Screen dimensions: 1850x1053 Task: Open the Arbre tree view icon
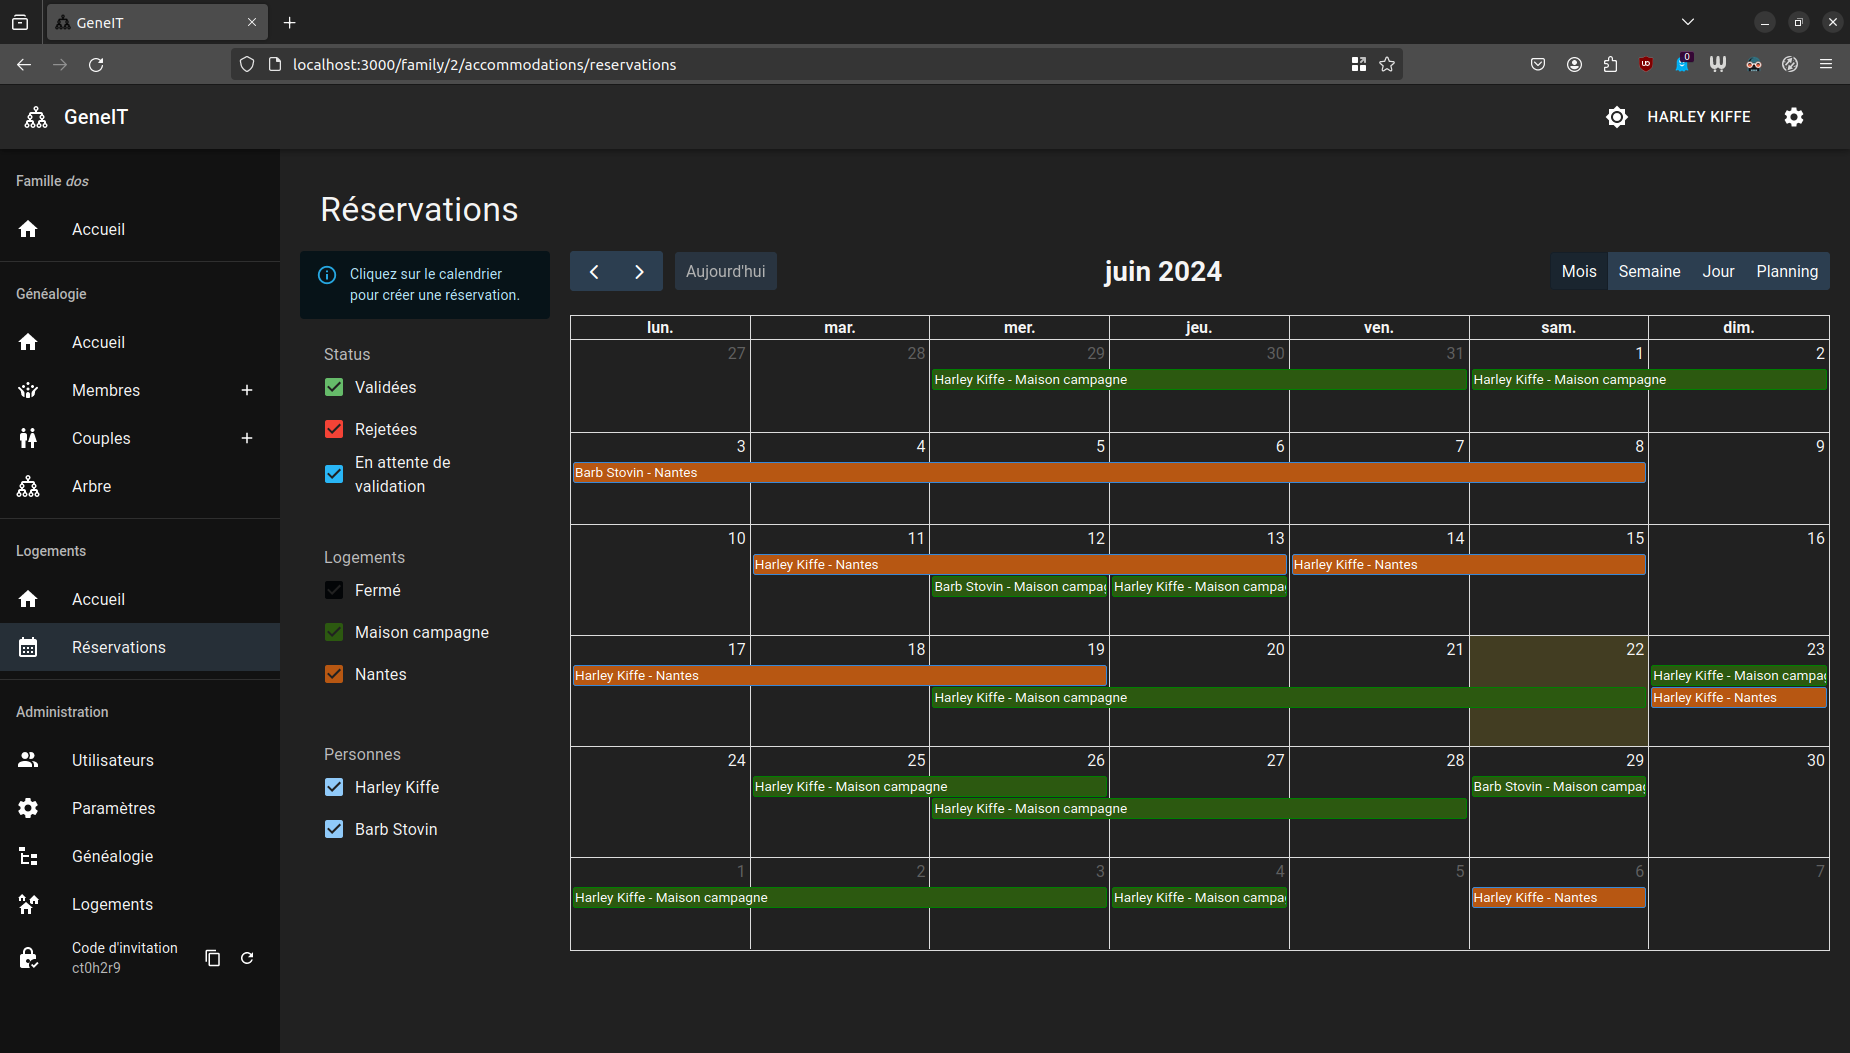point(28,486)
